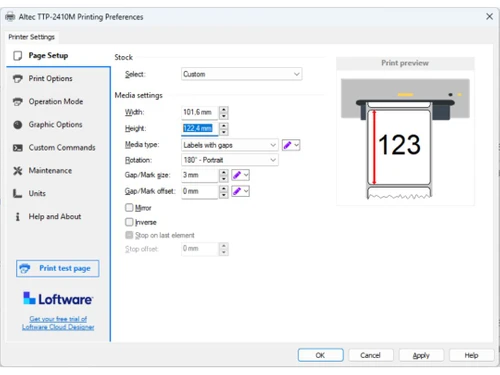The height and width of the screenshot is (375, 500).
Task: Open the Media type dropdown
Action: point(230,145)
